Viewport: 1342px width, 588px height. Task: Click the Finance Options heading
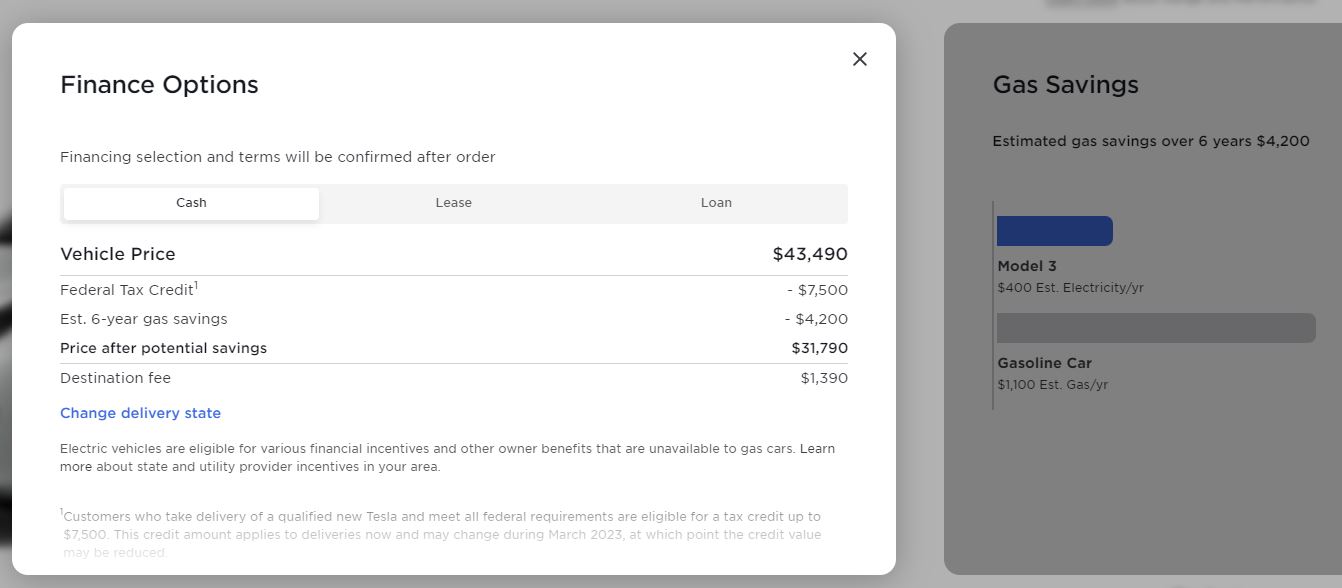pos(159,85)
